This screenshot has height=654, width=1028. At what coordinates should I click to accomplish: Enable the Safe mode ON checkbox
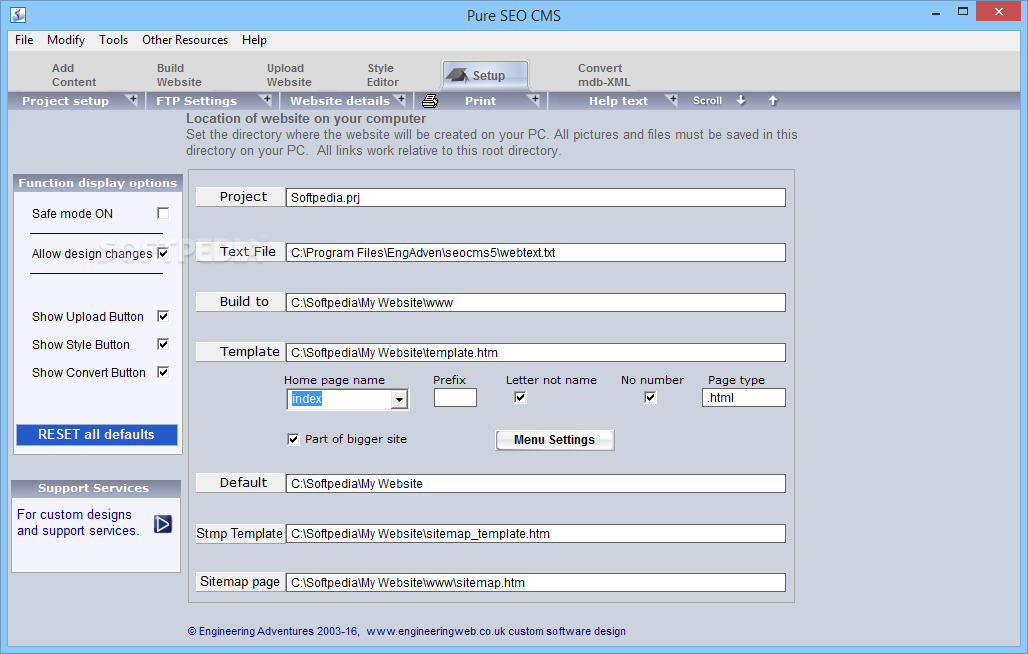[x=163, y=214]
